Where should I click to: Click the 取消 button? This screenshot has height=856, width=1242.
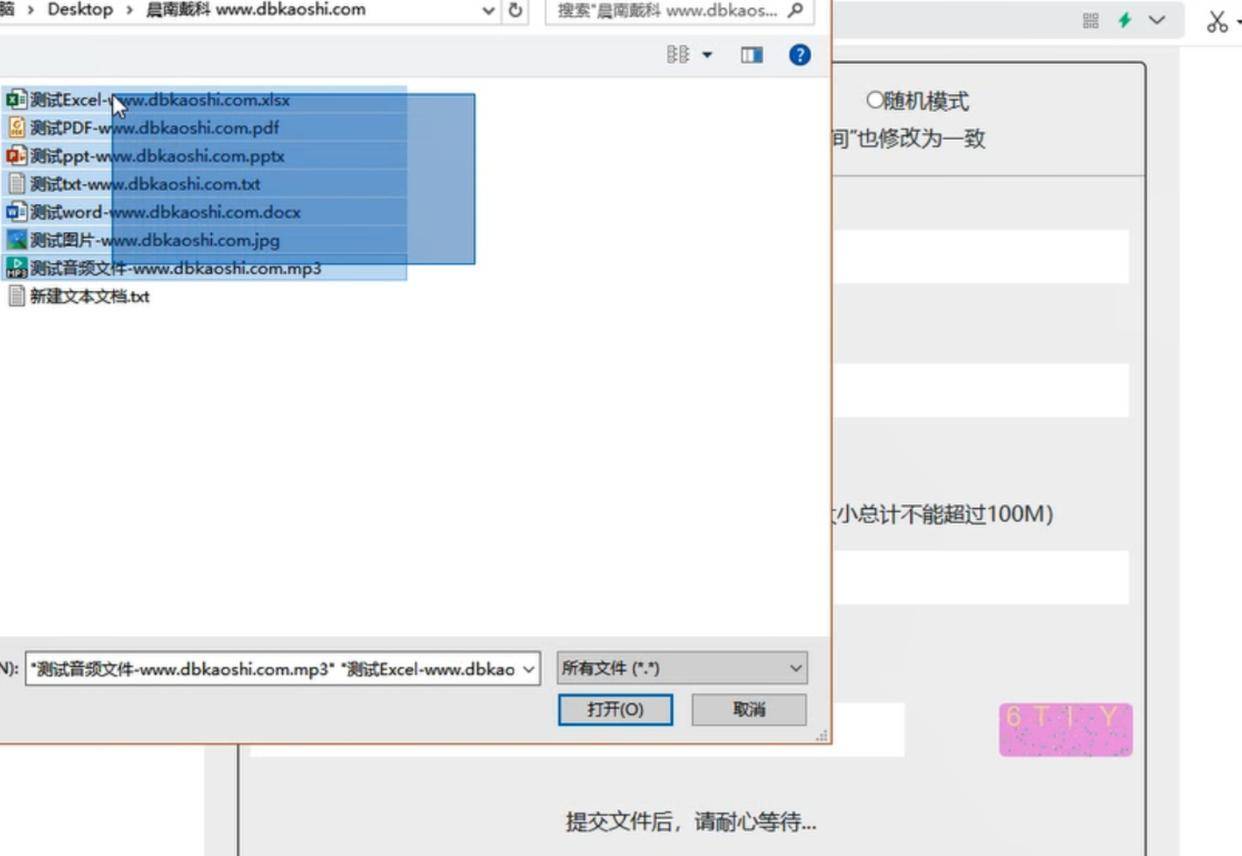749,710
